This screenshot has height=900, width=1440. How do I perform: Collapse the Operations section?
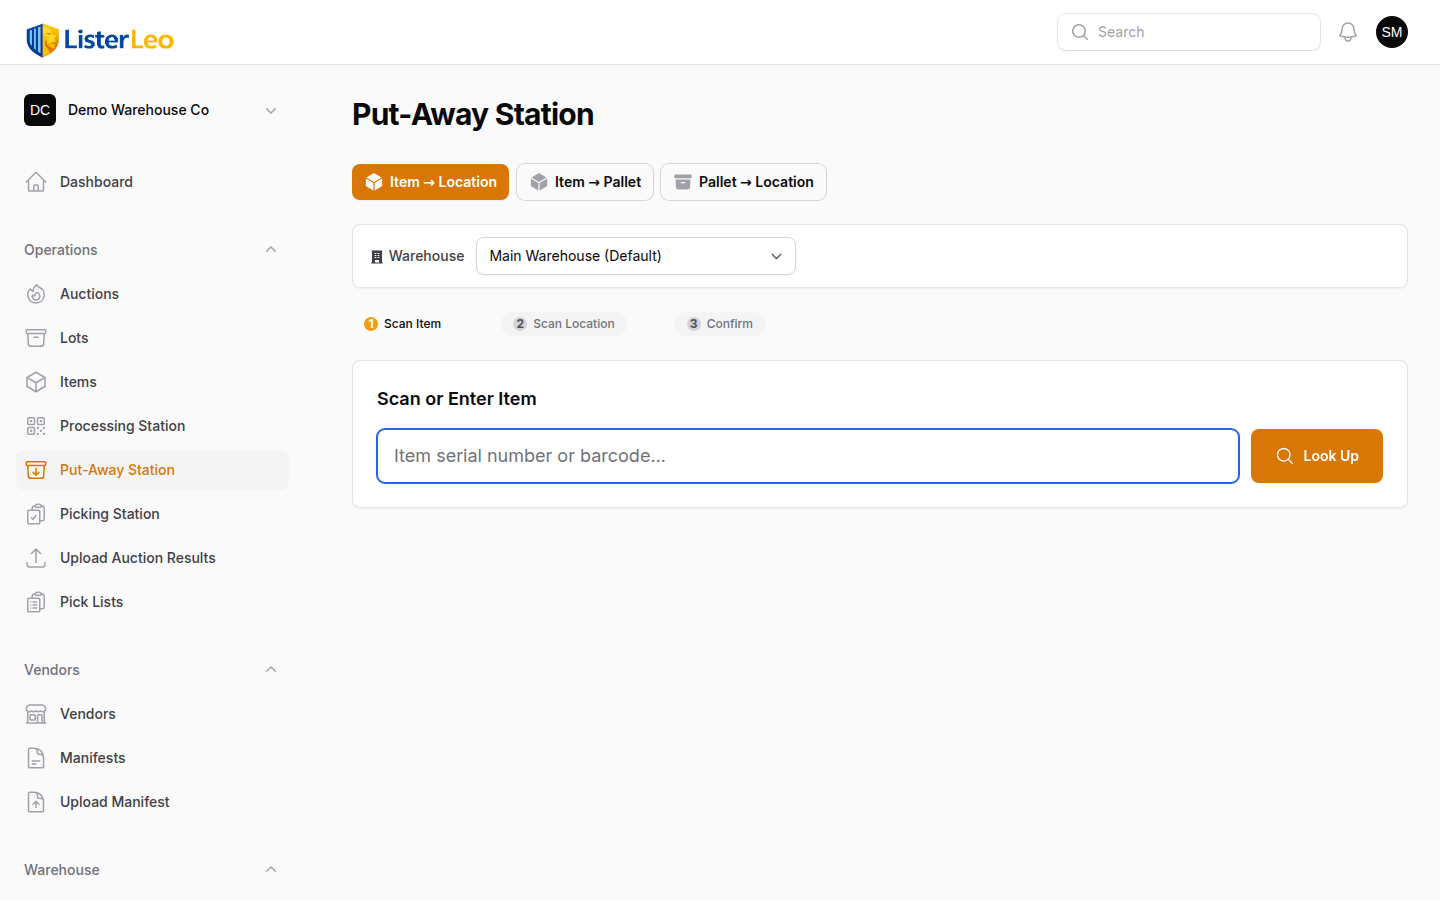(x=270, y=249)
